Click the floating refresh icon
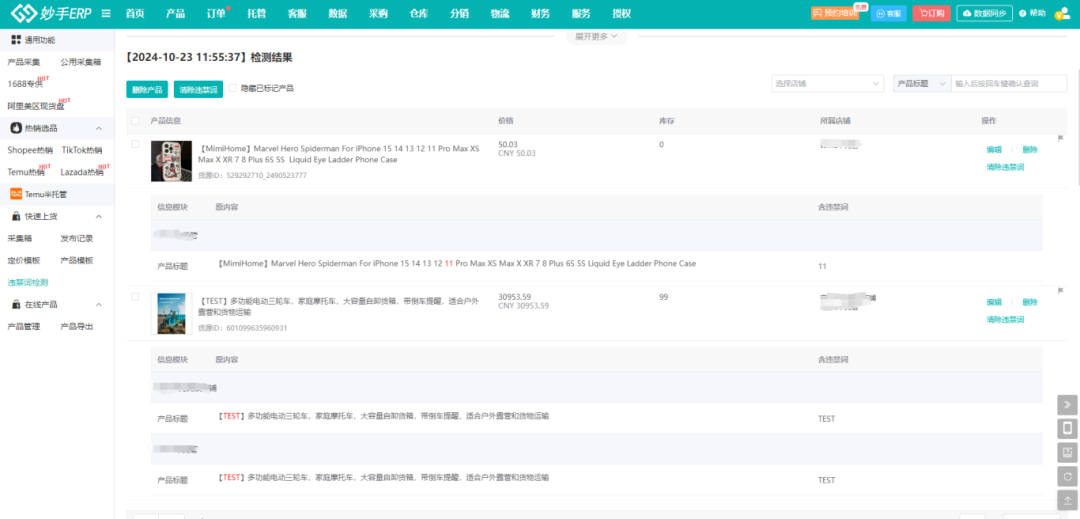 1067,476
